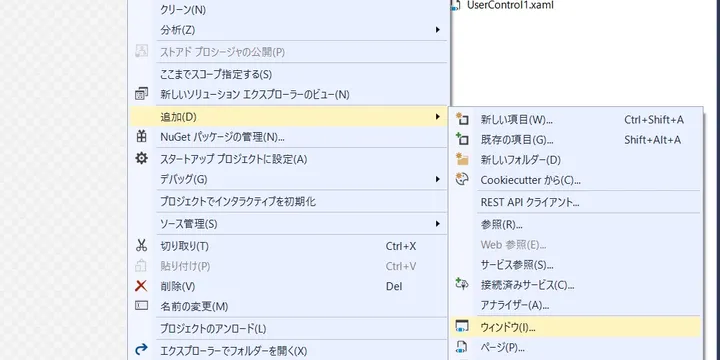Select 切り取り(T) menu entry
The height and width of the screenshot is (360, 720).
click(x=288, y=246)
